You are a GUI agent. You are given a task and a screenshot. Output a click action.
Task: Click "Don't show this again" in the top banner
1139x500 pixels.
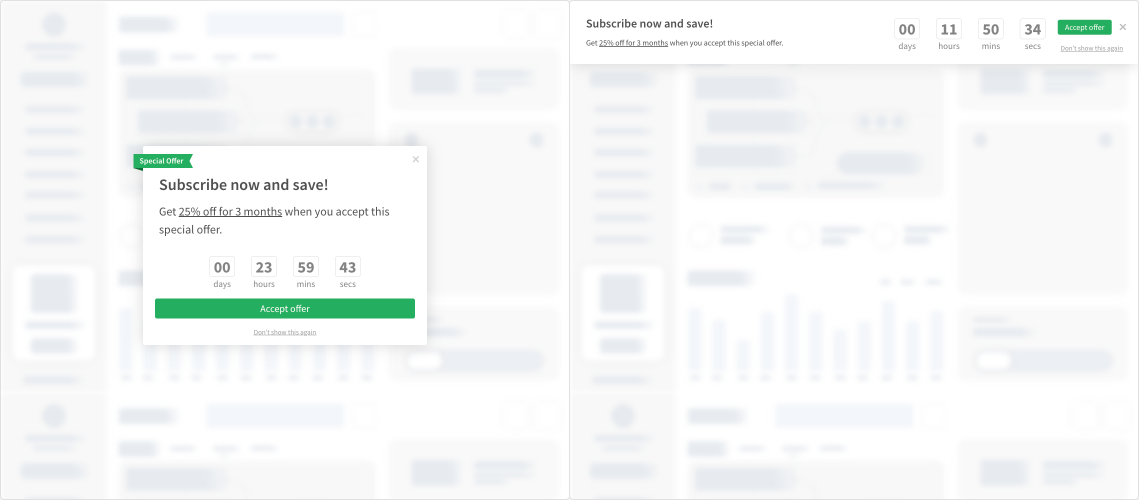pos(1091,48)
